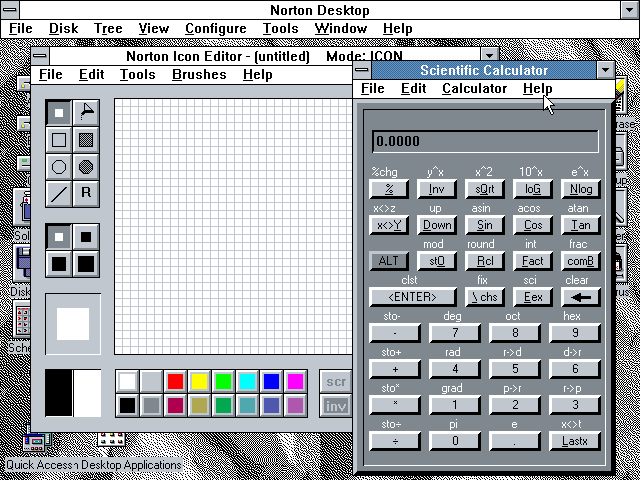Select the smallest brush size

coord(59,237)
